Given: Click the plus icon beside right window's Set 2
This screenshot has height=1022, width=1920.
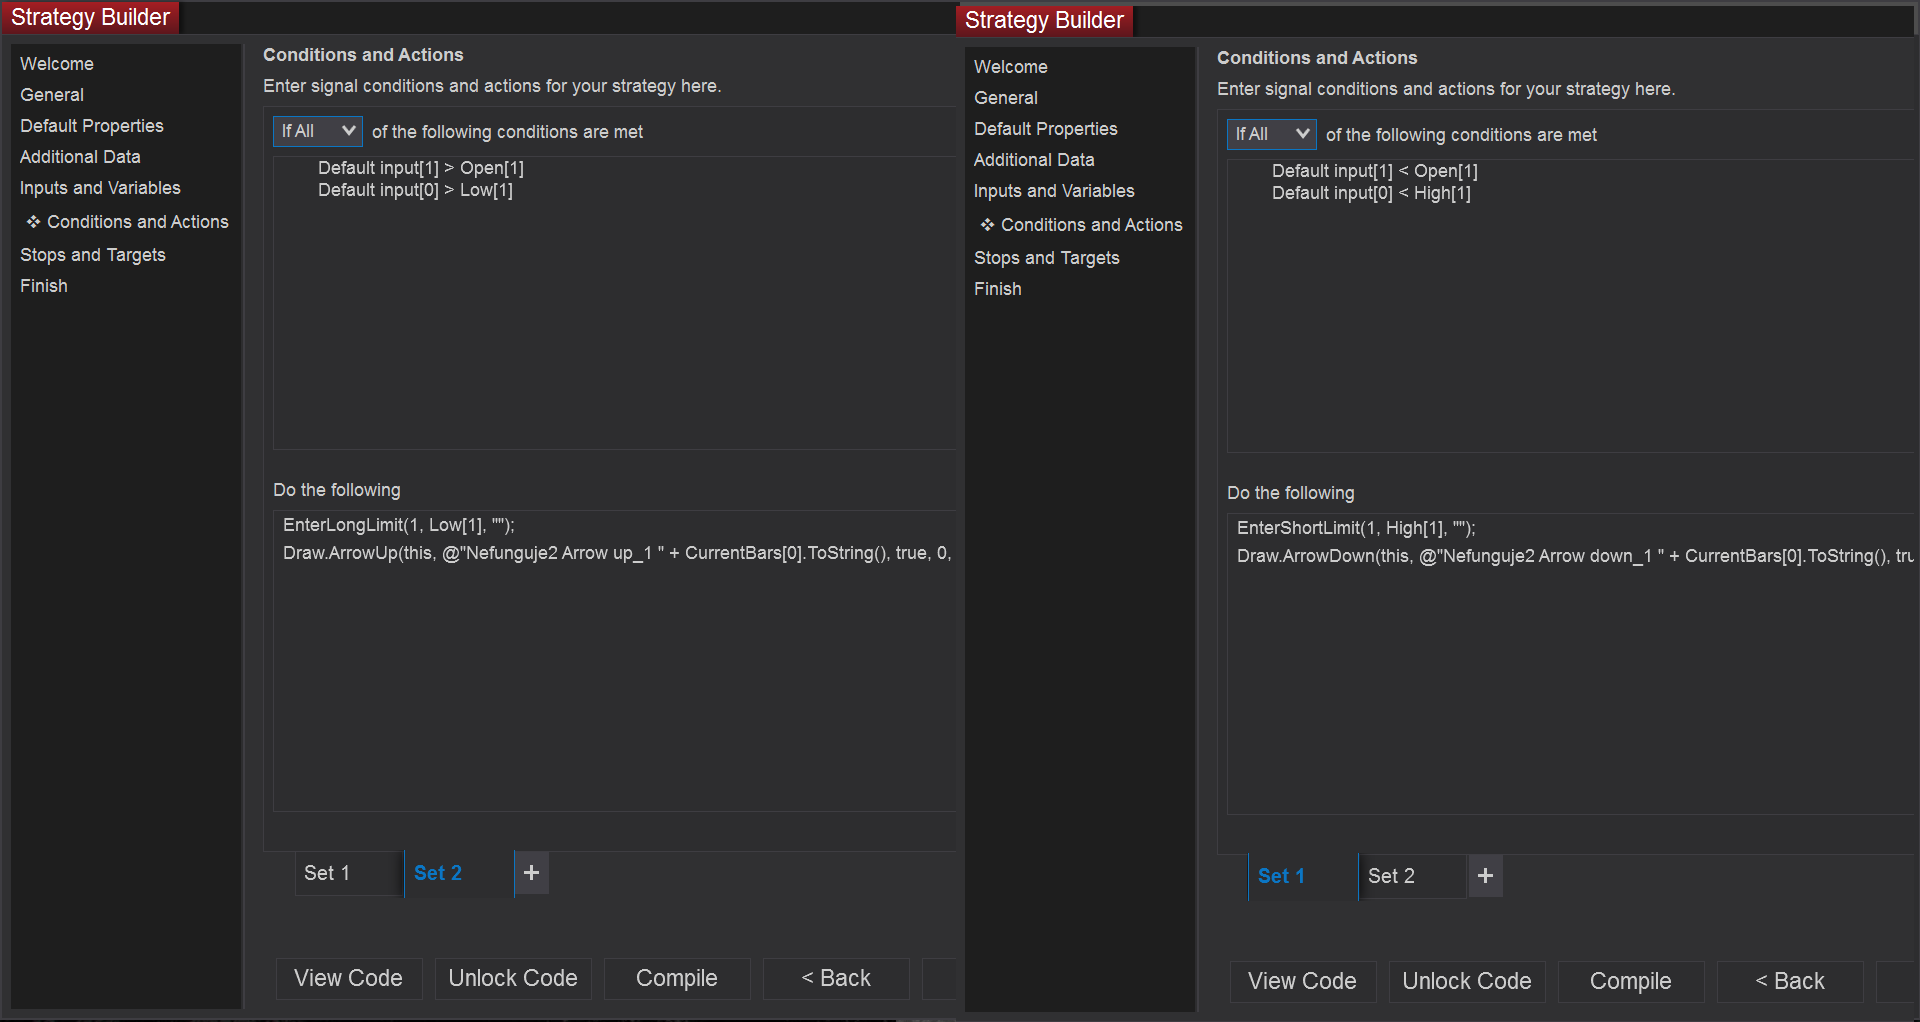Looking at the screenshot, I should (1485, 876).
